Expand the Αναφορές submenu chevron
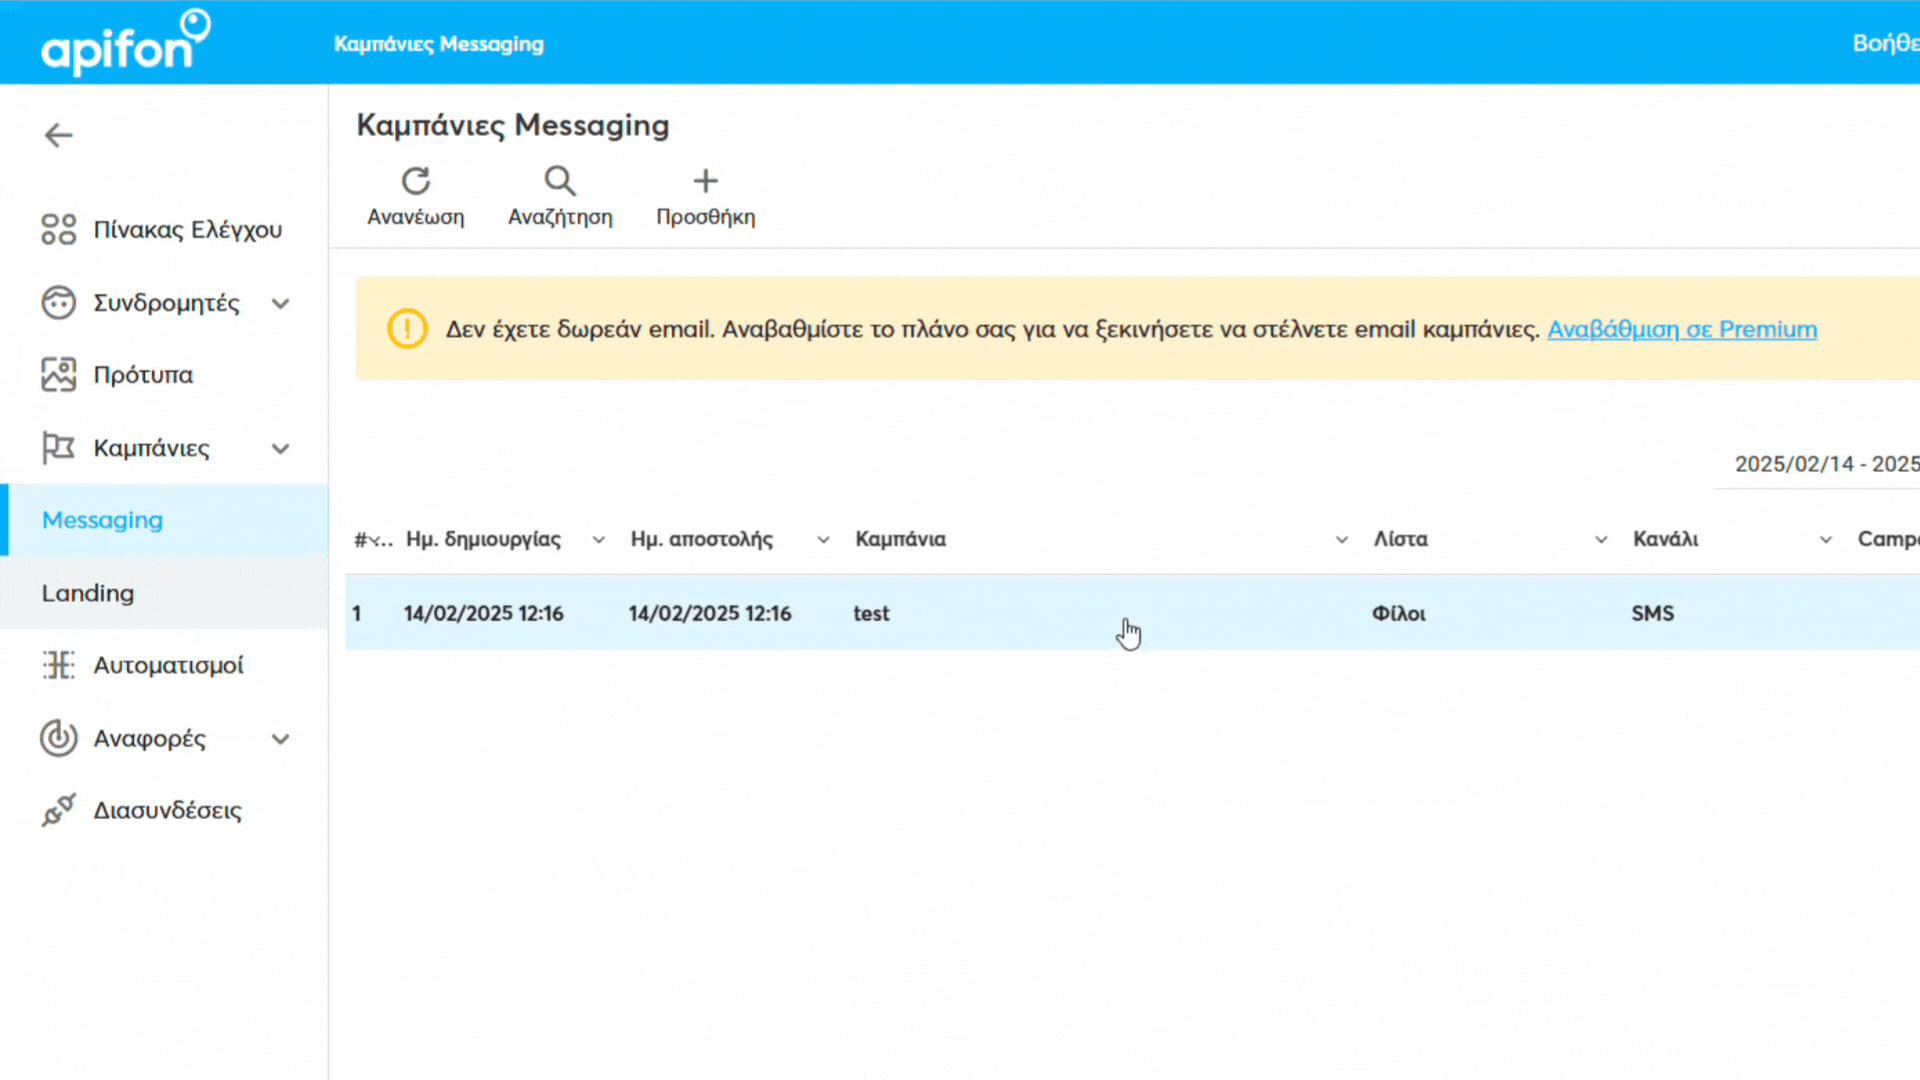 pyautogui.click(x=281, y=739)
